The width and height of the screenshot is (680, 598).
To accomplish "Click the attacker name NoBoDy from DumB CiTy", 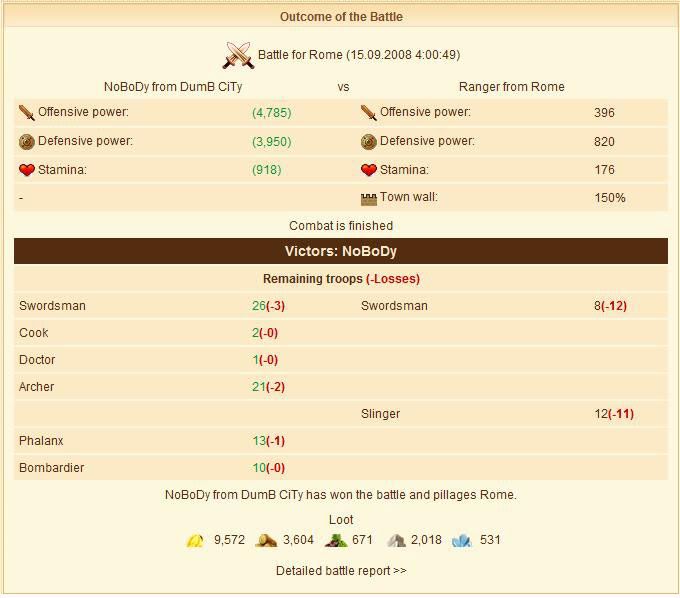I will pos(173,87).
